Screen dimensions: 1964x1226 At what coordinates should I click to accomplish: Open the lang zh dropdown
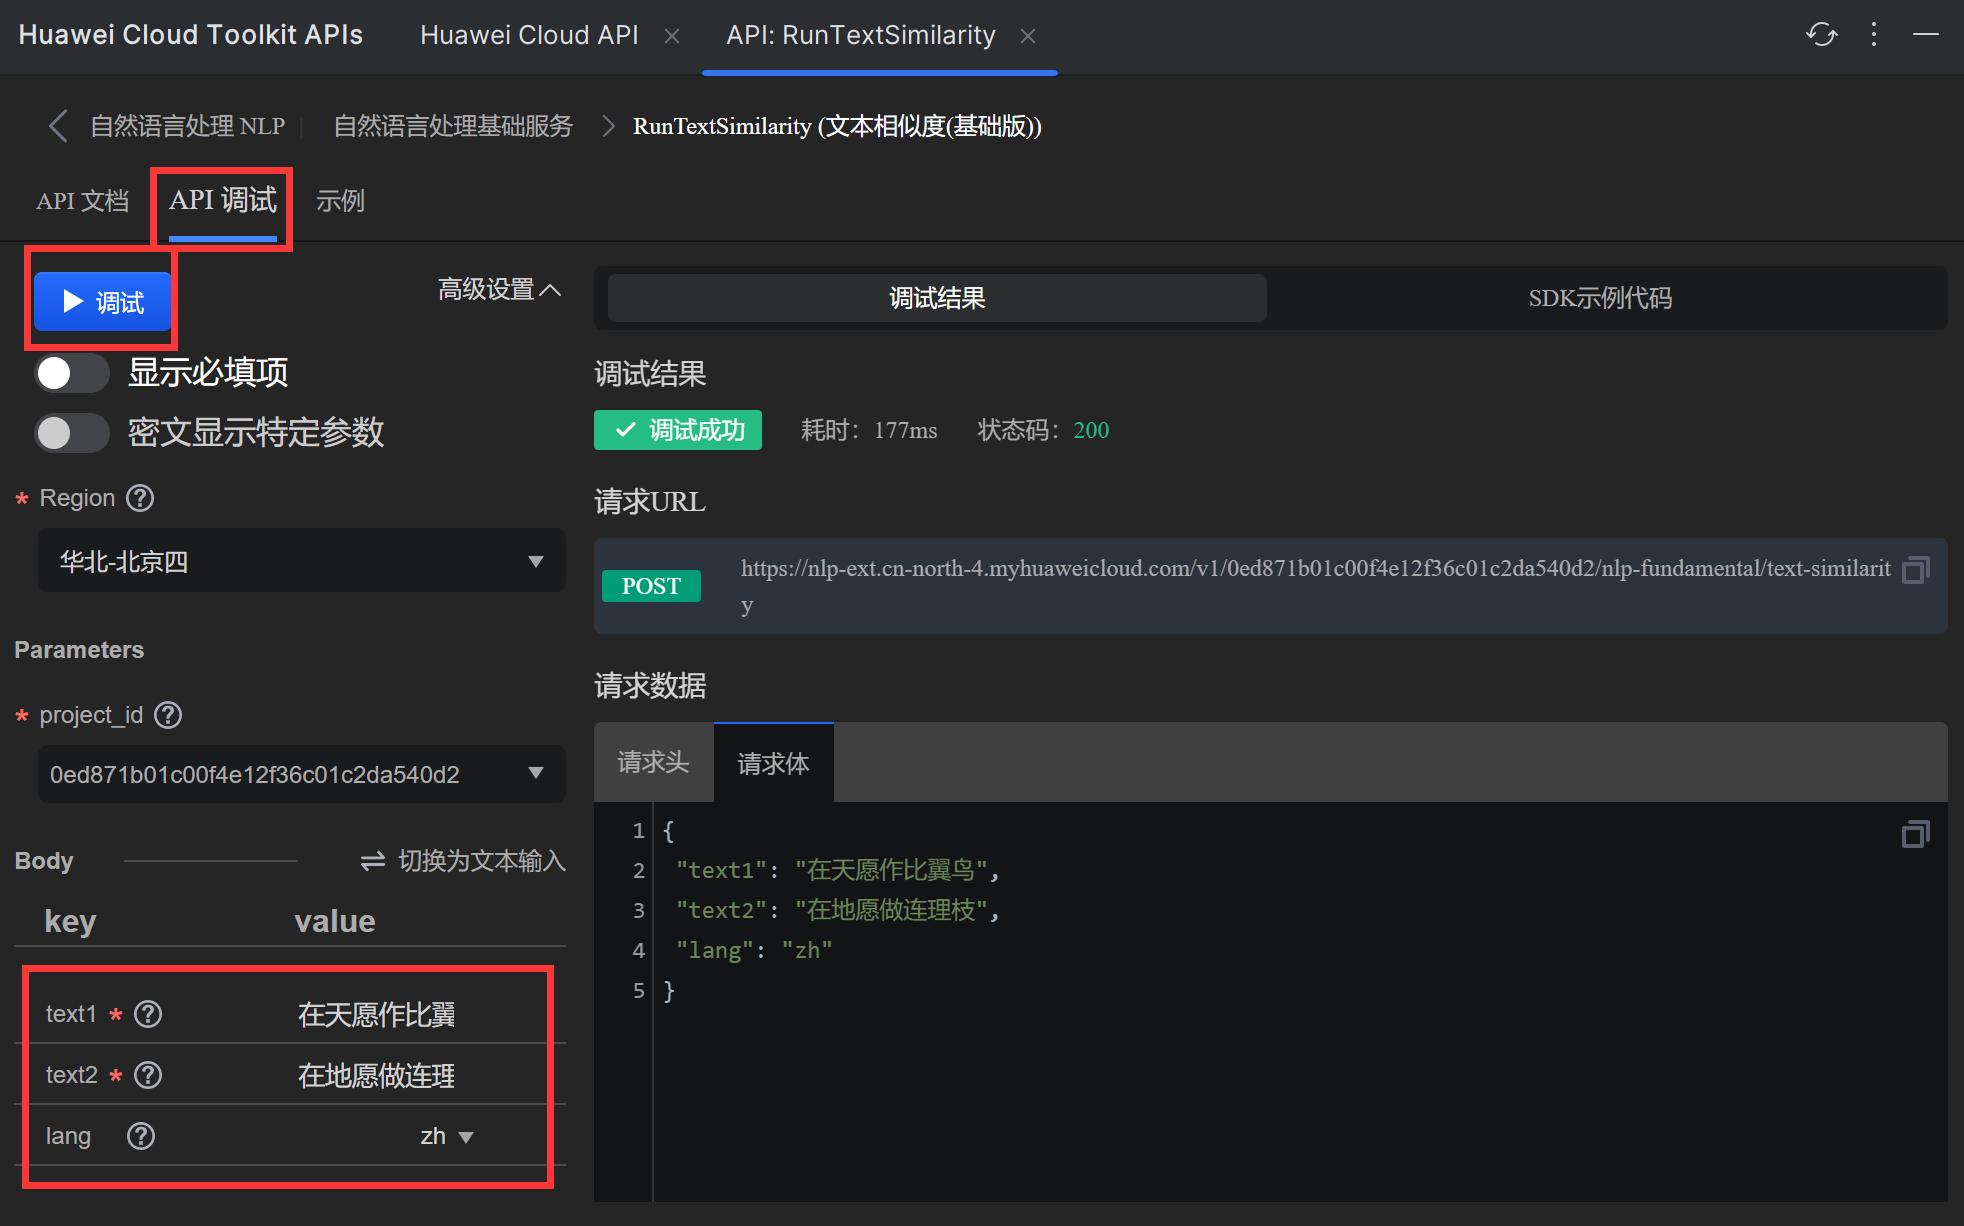click(x=447, y=1136)
